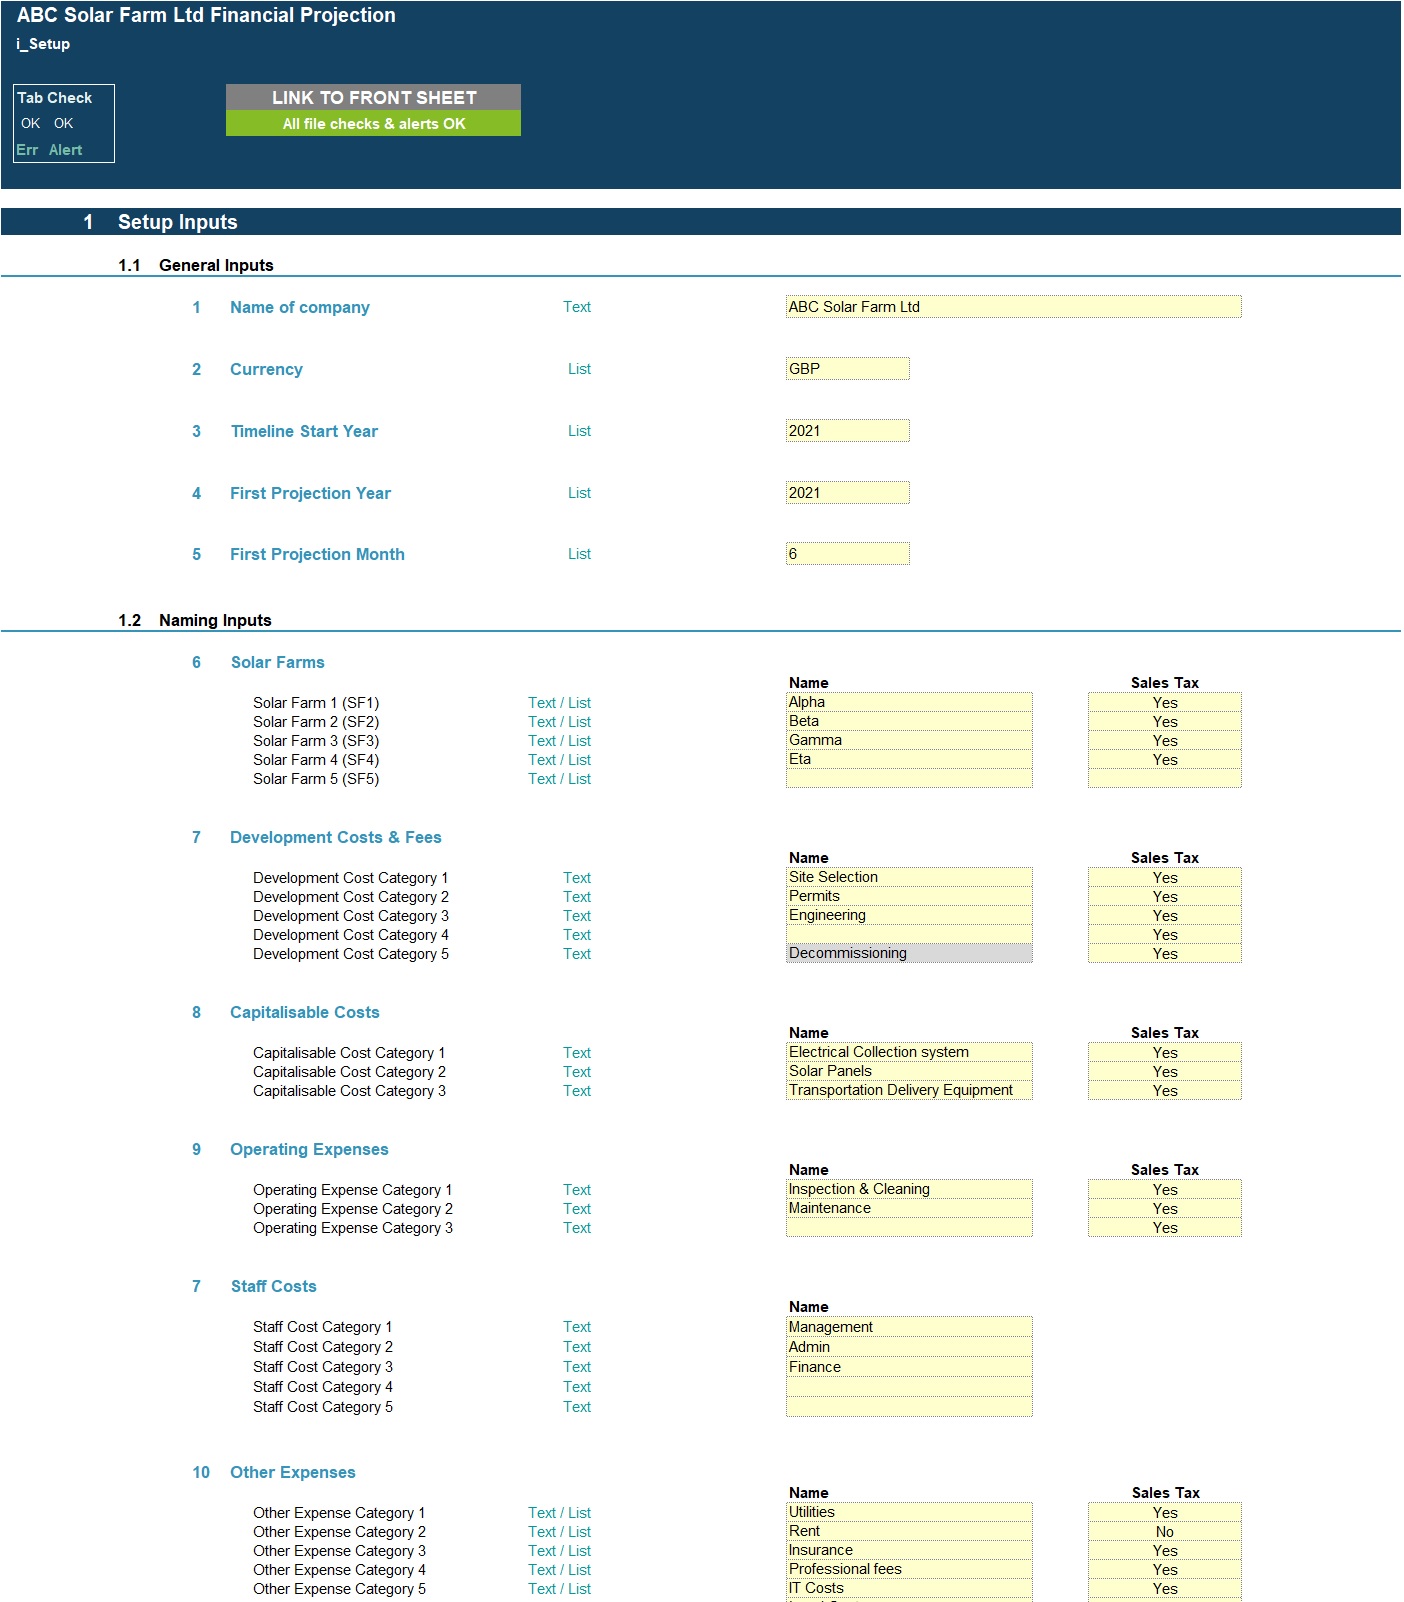
Task: Open Sales Tax cell for Utilities
Action: point(1164,1512)
